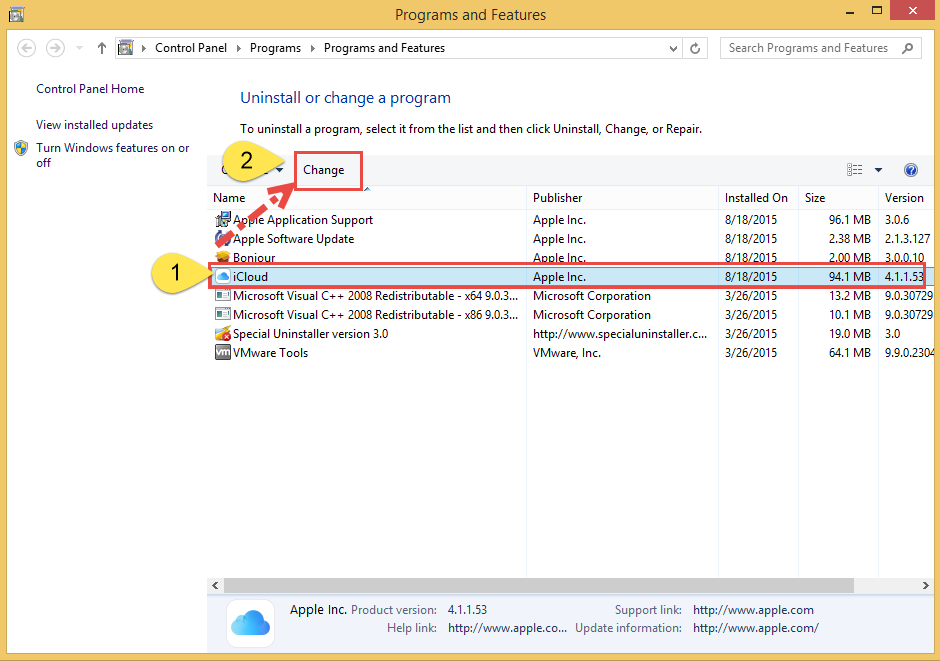
Task: Select Visual C++ 2008 Redistributable x86 entry
Action: tap(375, 315)
